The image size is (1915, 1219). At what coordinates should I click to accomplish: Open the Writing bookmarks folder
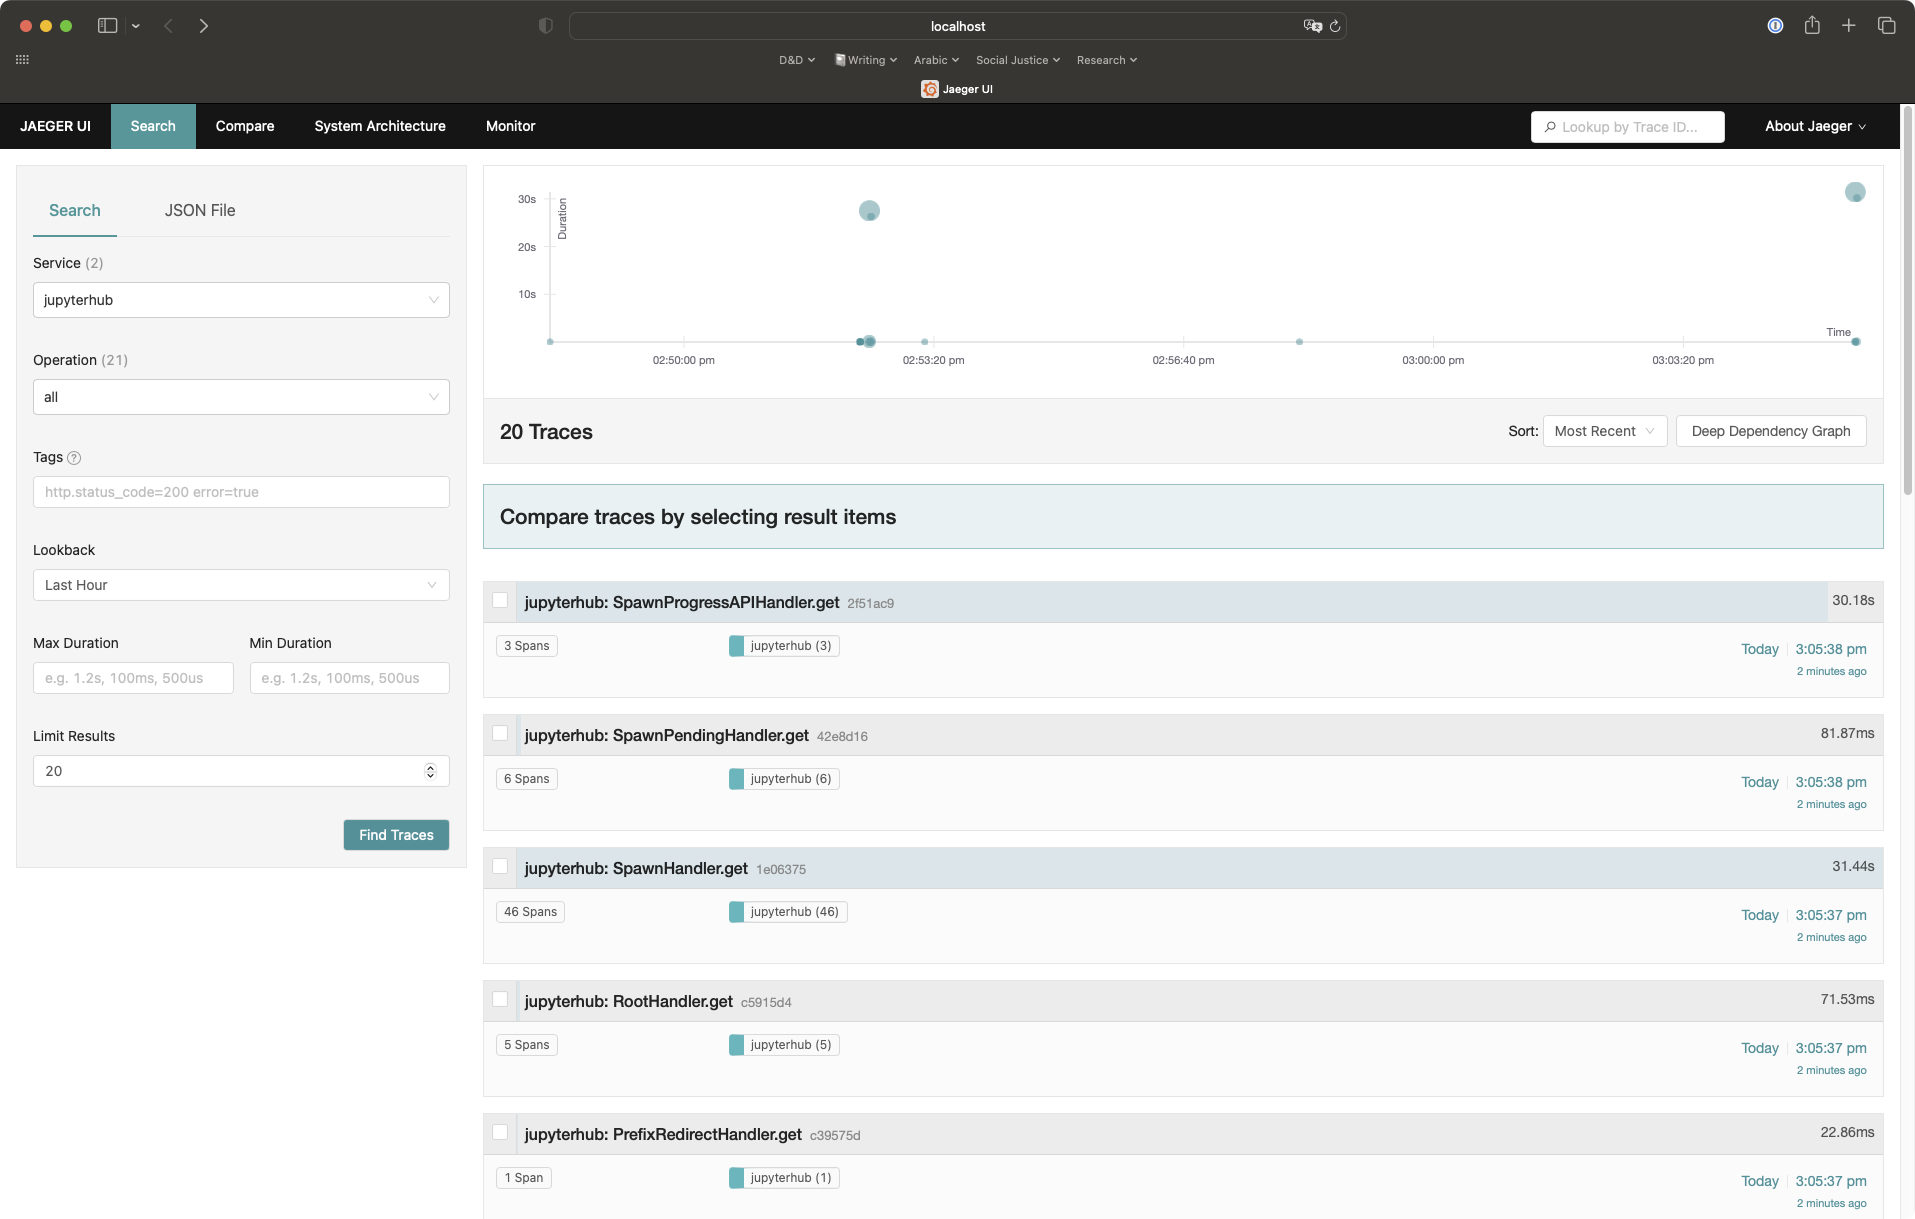tap(866, 60)
